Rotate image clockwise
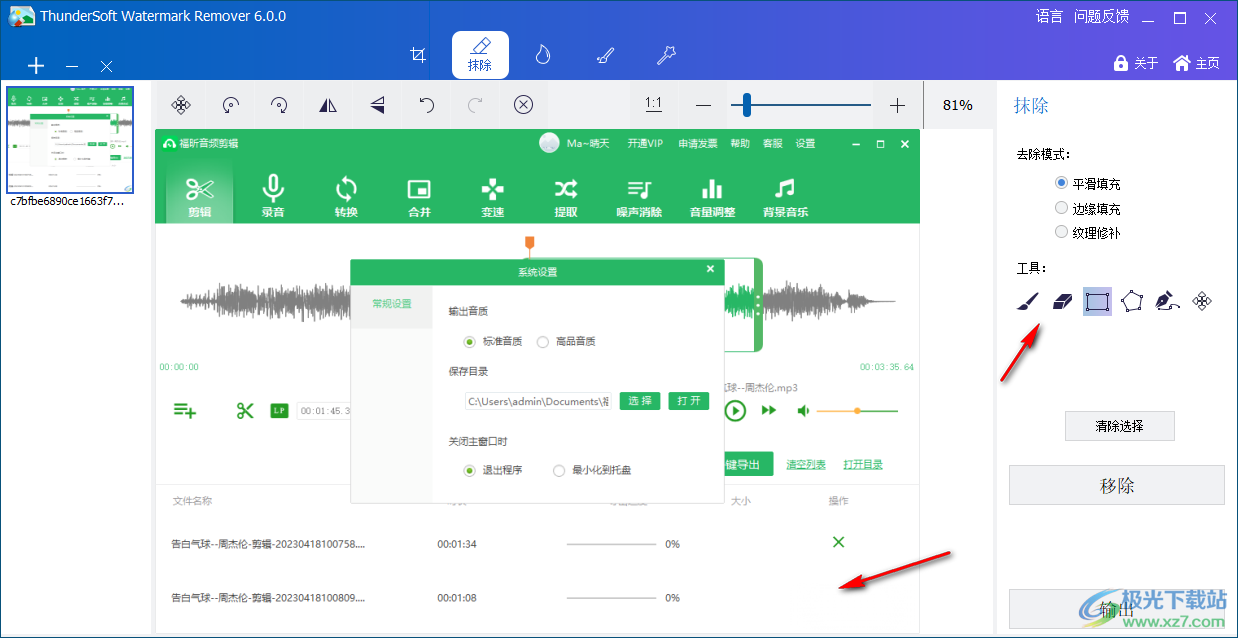The height and width of the screenshot is (638, 1238). [x=279, y=105]
